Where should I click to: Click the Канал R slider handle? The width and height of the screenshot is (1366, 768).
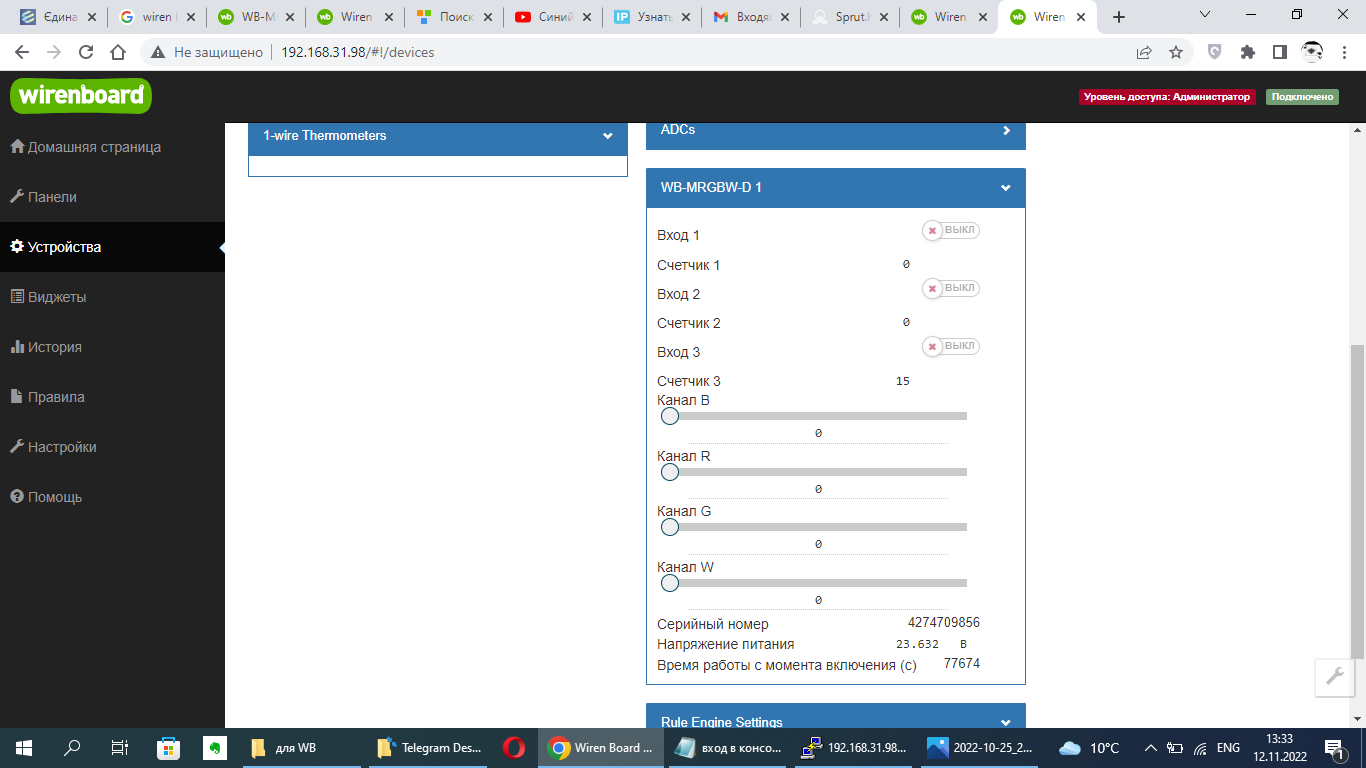coord(669,472)
